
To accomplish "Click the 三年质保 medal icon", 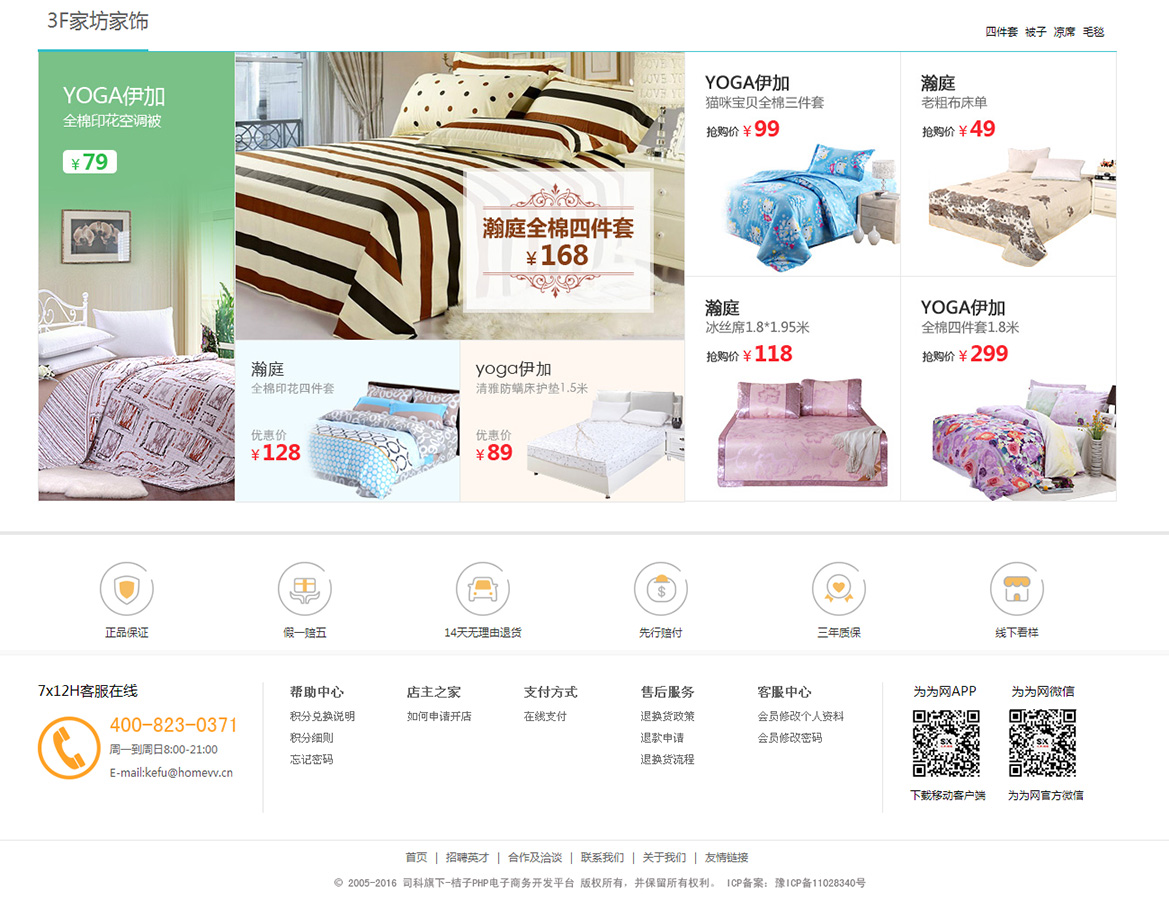I will [839, 589].
